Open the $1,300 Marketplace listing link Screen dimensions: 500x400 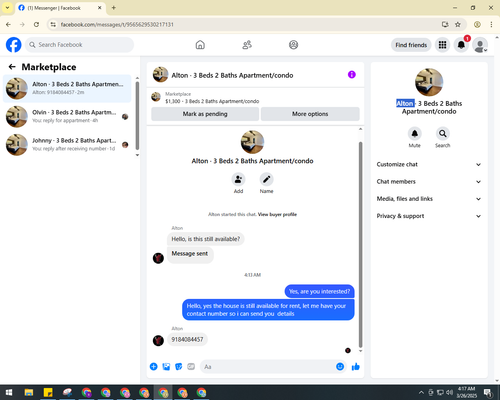tap(212, 101)
